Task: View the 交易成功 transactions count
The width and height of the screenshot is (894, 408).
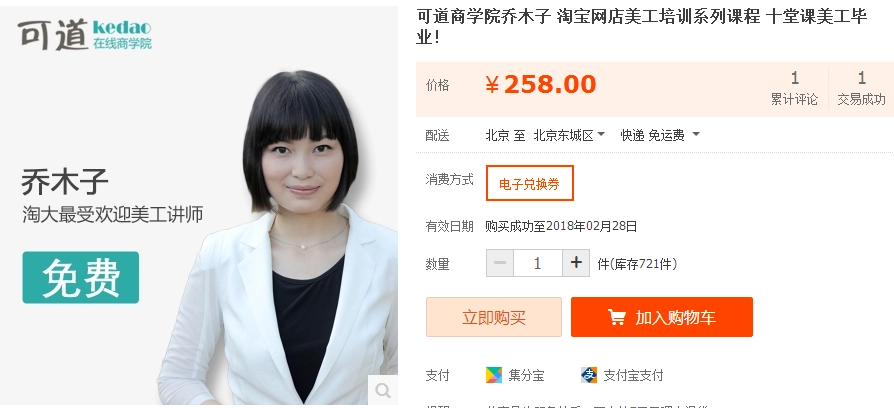Action: click(861, 89)
